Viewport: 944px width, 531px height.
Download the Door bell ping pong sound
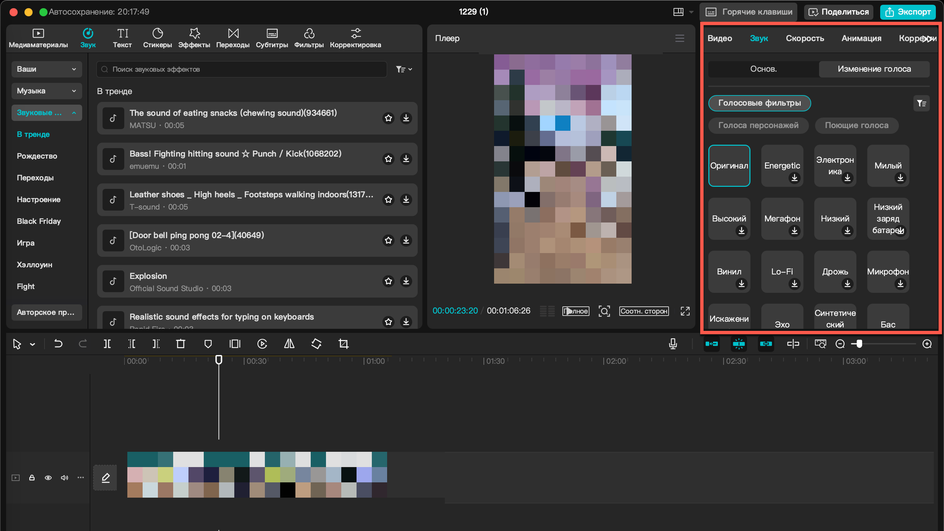click(x=406, y=240)
